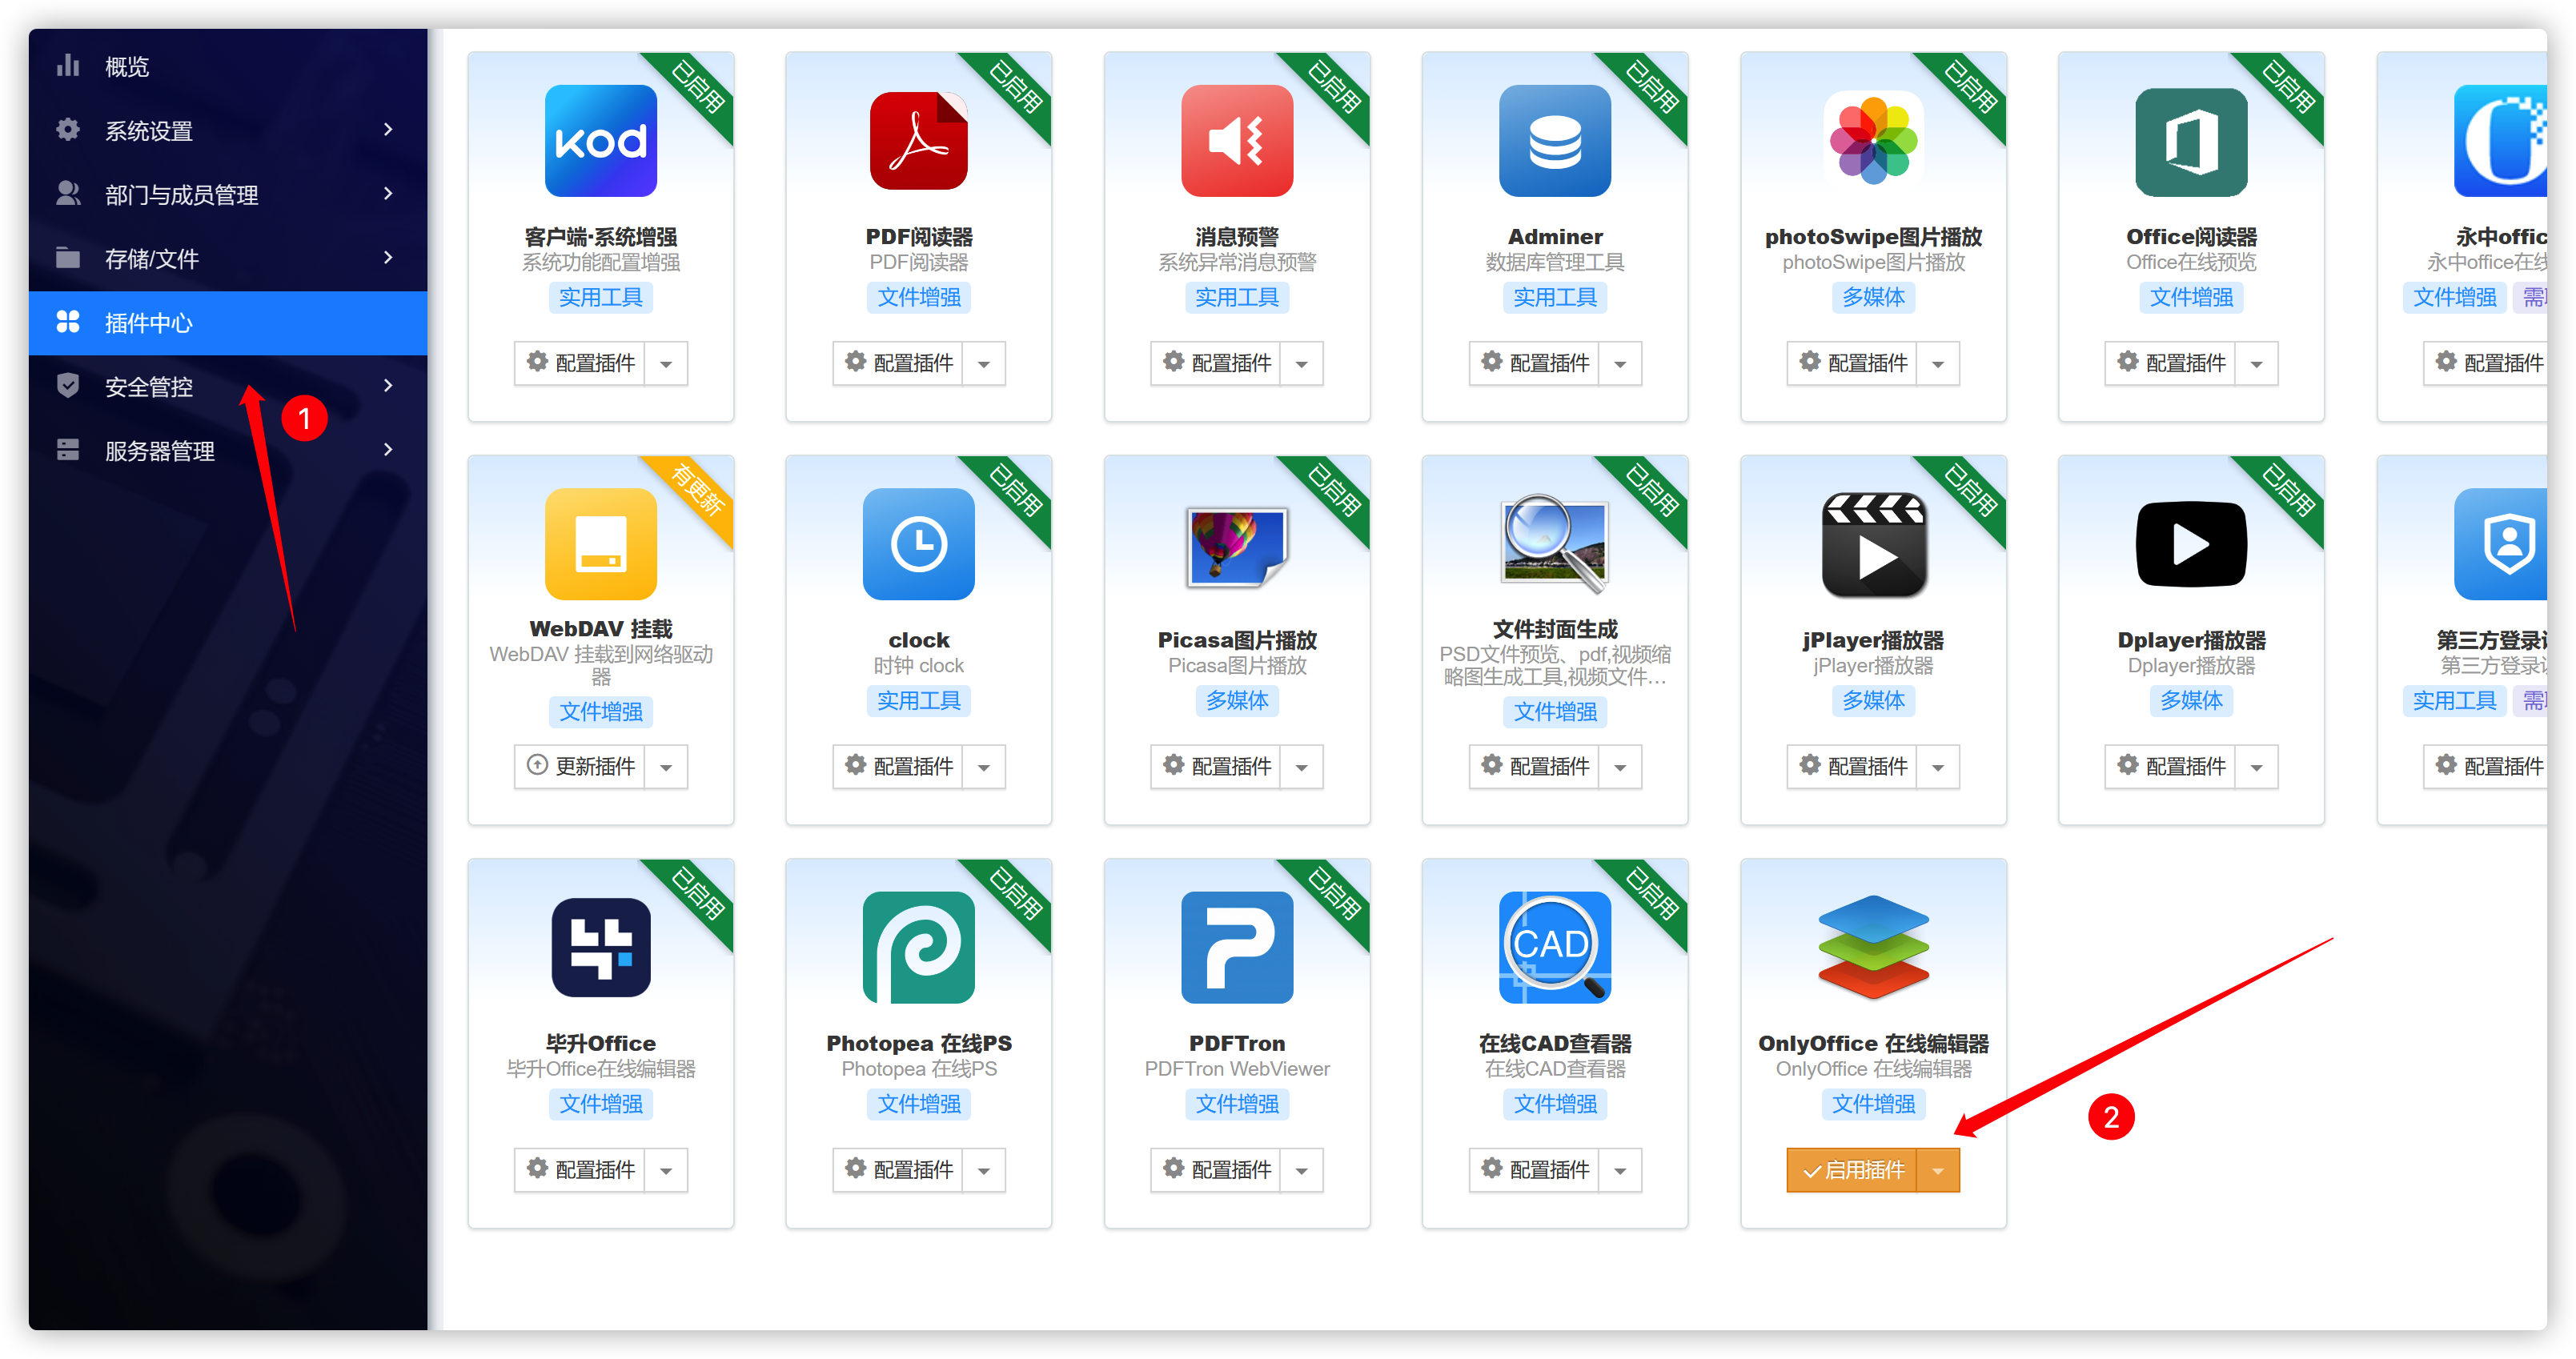Click 更新插件 button for WebDAV
2576x1359 pixels.
(580, 767)
